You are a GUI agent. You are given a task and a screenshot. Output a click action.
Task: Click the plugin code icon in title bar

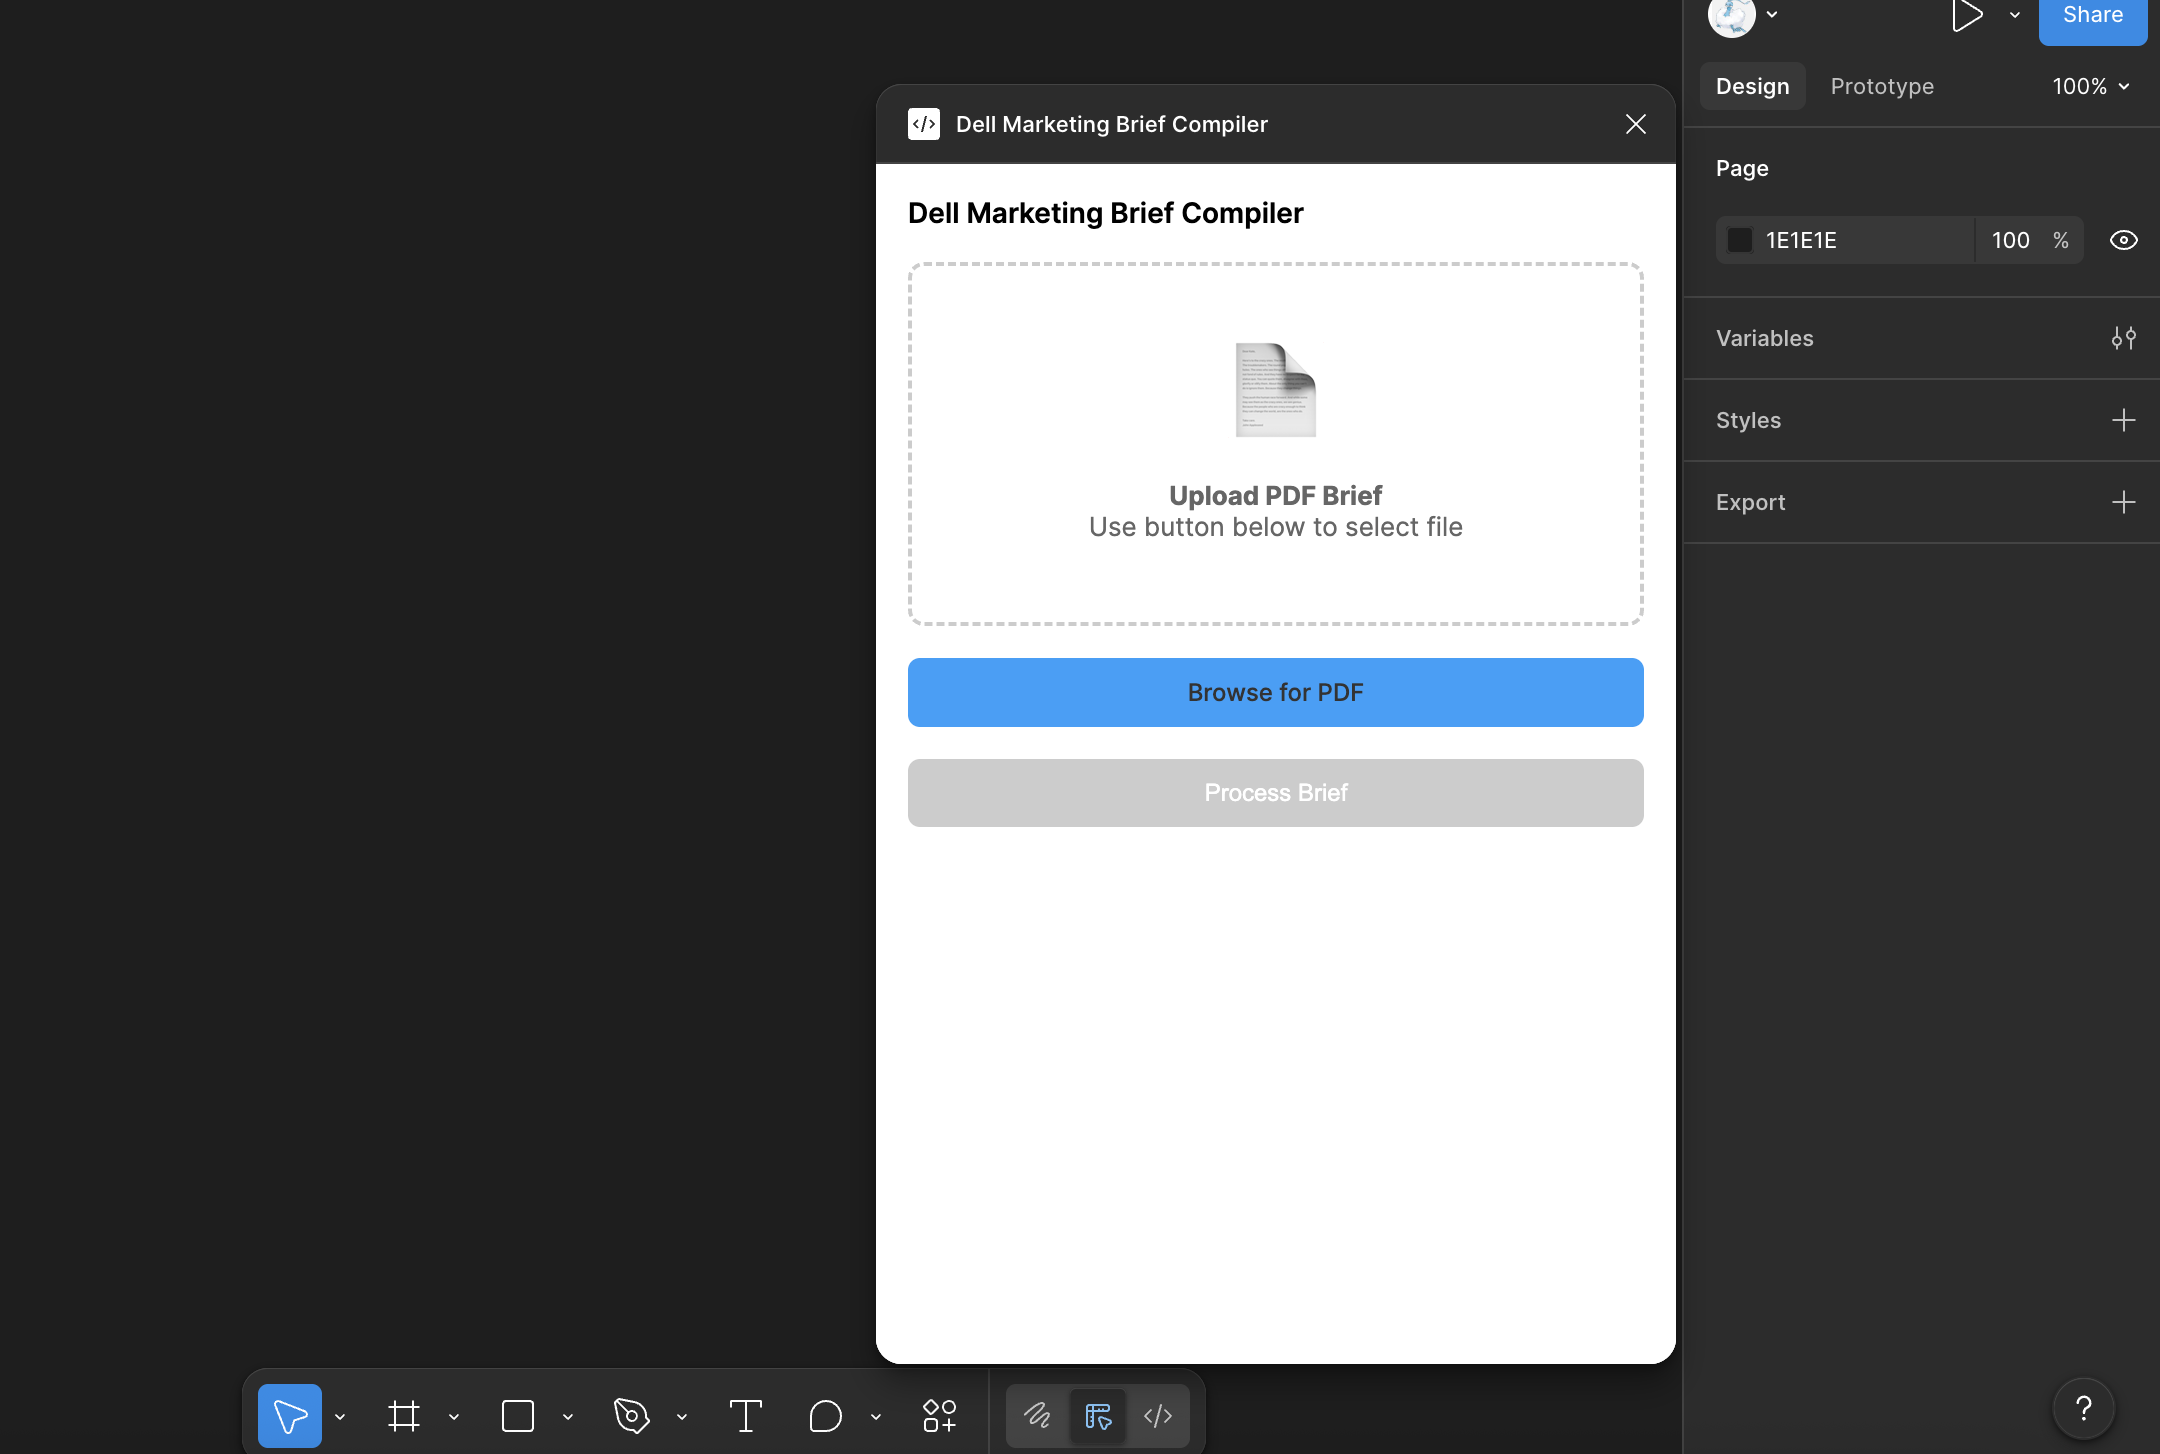point(924,124)
